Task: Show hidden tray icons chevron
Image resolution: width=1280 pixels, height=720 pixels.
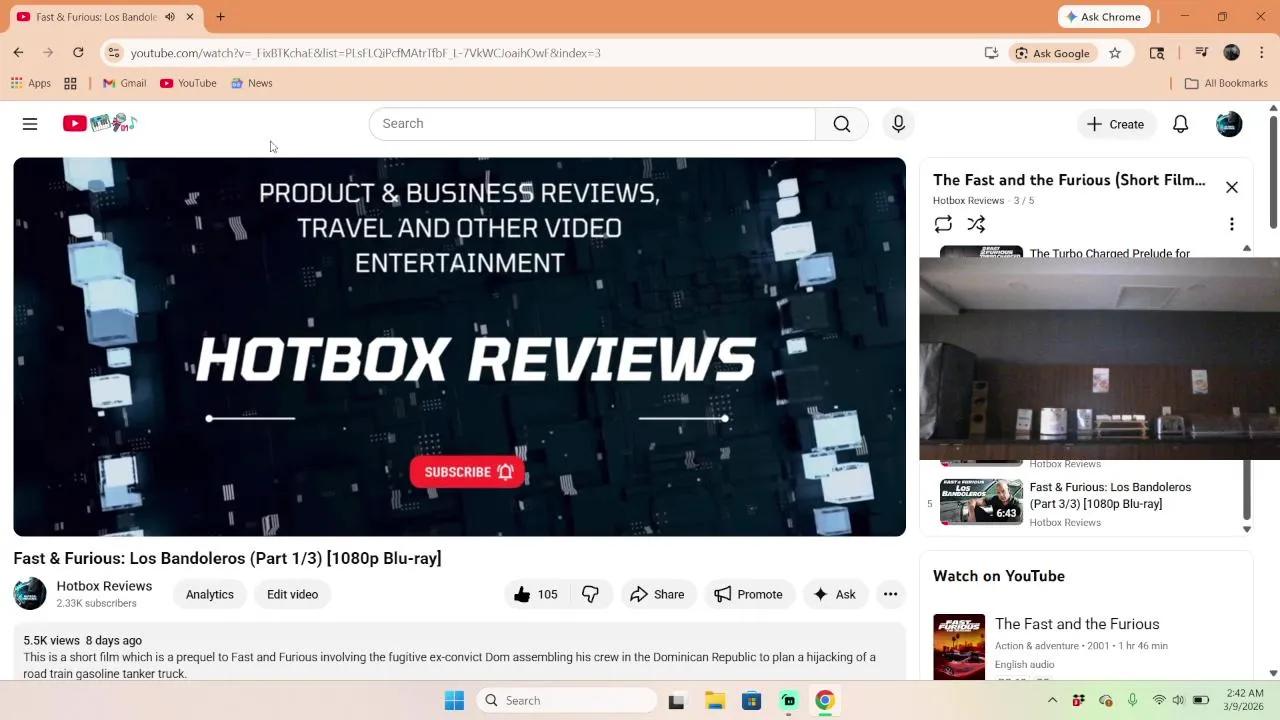Action: click(x=1052, y=701)
